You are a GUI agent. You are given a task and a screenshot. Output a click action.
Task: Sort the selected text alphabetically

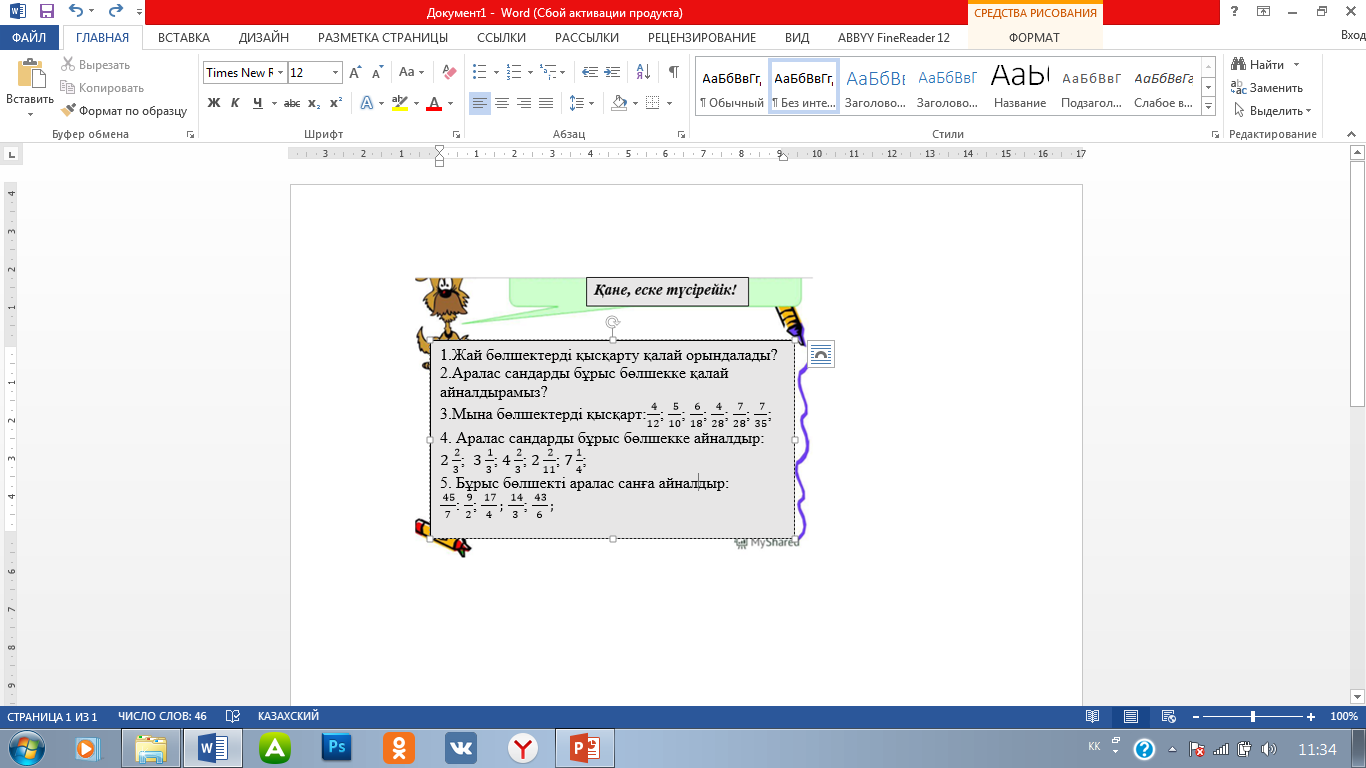coord(644,72)
